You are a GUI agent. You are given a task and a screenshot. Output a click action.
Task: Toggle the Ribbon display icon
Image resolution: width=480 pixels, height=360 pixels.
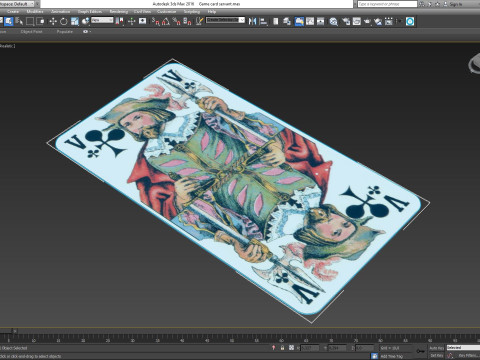(299, 22)
